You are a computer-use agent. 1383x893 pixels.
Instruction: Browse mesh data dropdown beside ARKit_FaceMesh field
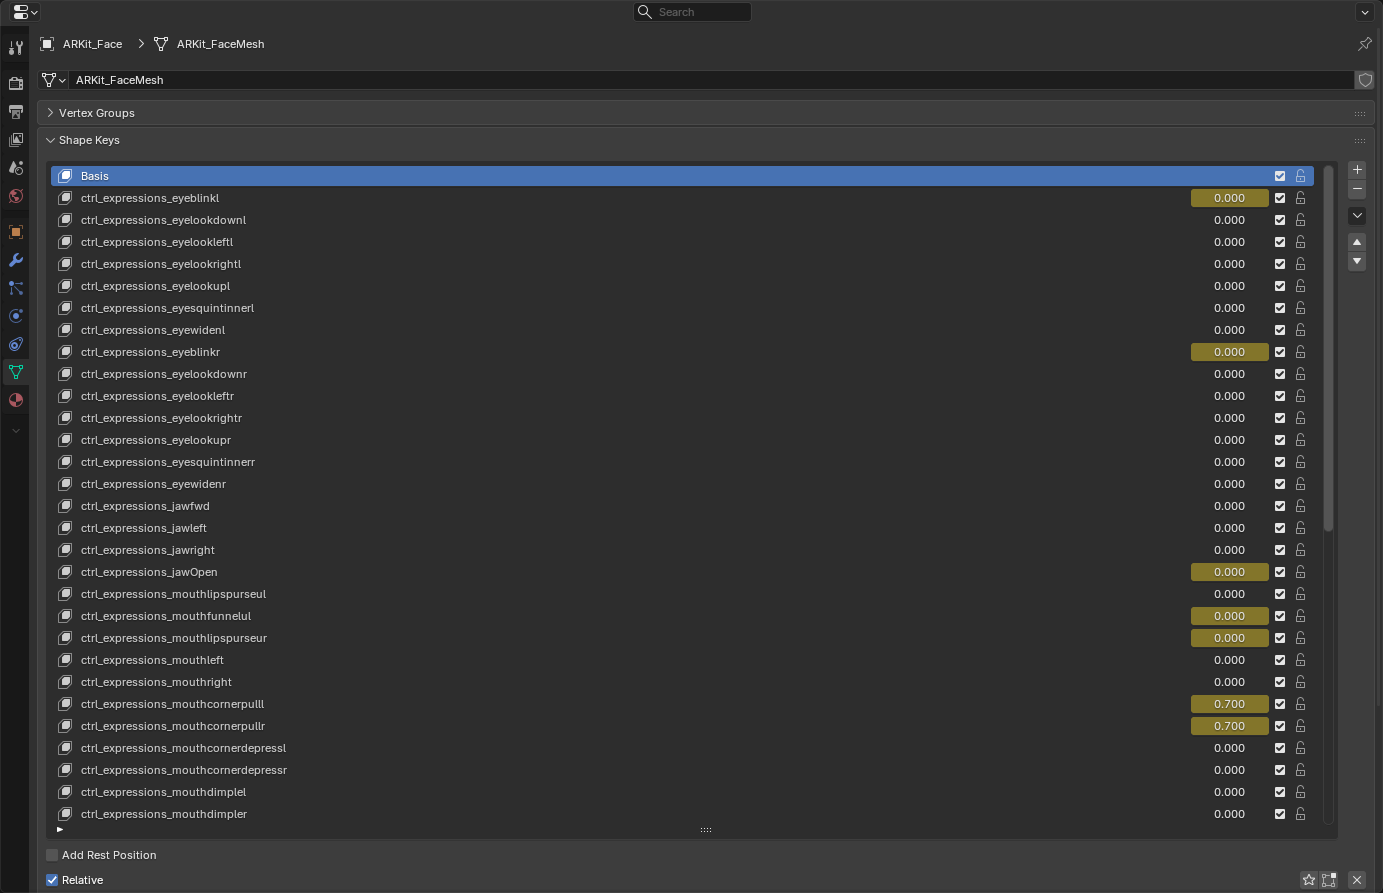pyautogui.click(x=54, y=80)
